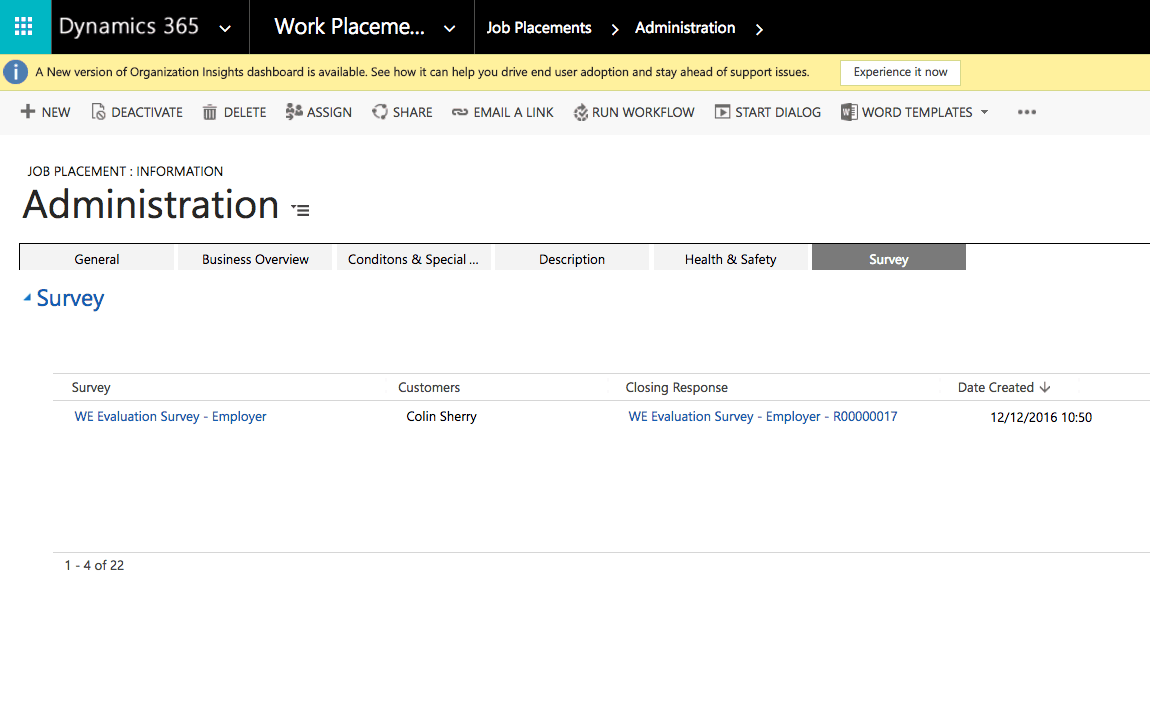Open the Office 365 app launcher grid
Screen dimensions: 1150x709
[24, 24]
